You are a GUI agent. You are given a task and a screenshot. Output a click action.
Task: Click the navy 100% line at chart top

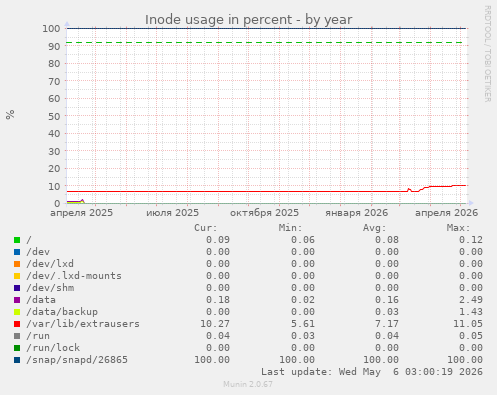(x=266, y=28)
